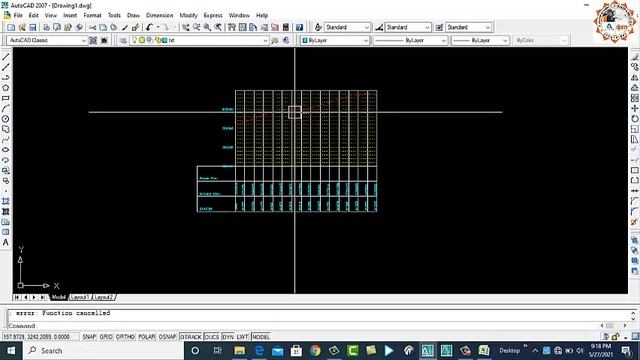
Task: Select the Multiline Text tool
Action: [x=6, y=242]
